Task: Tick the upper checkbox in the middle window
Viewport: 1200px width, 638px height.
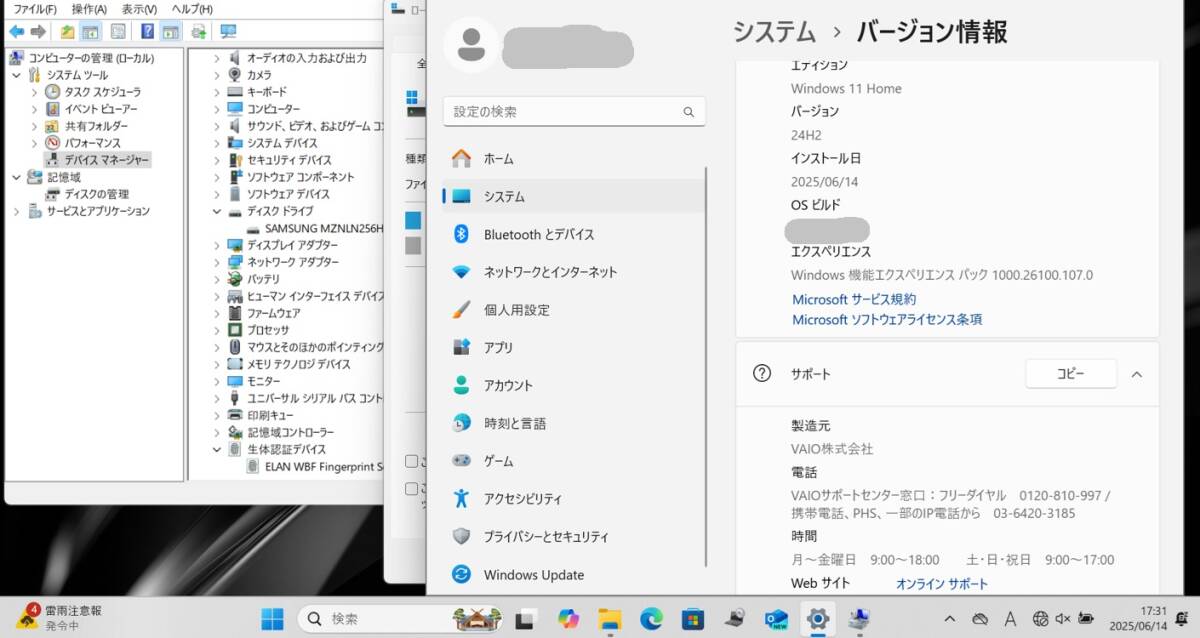Action: (411, 461)
